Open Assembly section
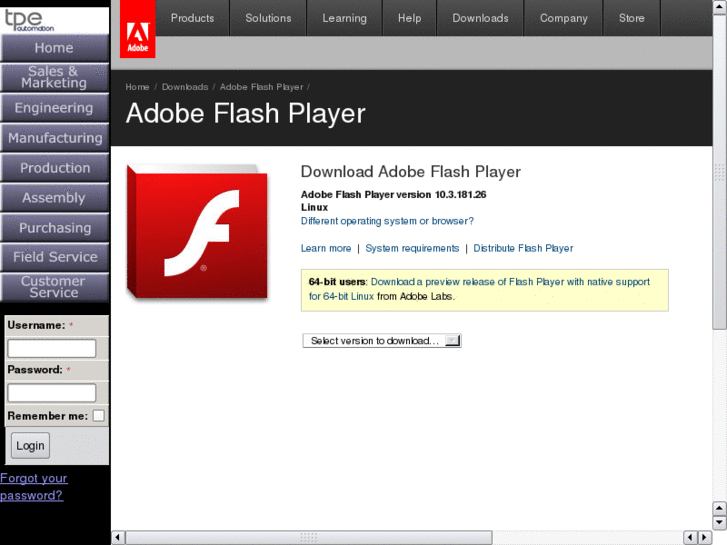 point(55,198)
